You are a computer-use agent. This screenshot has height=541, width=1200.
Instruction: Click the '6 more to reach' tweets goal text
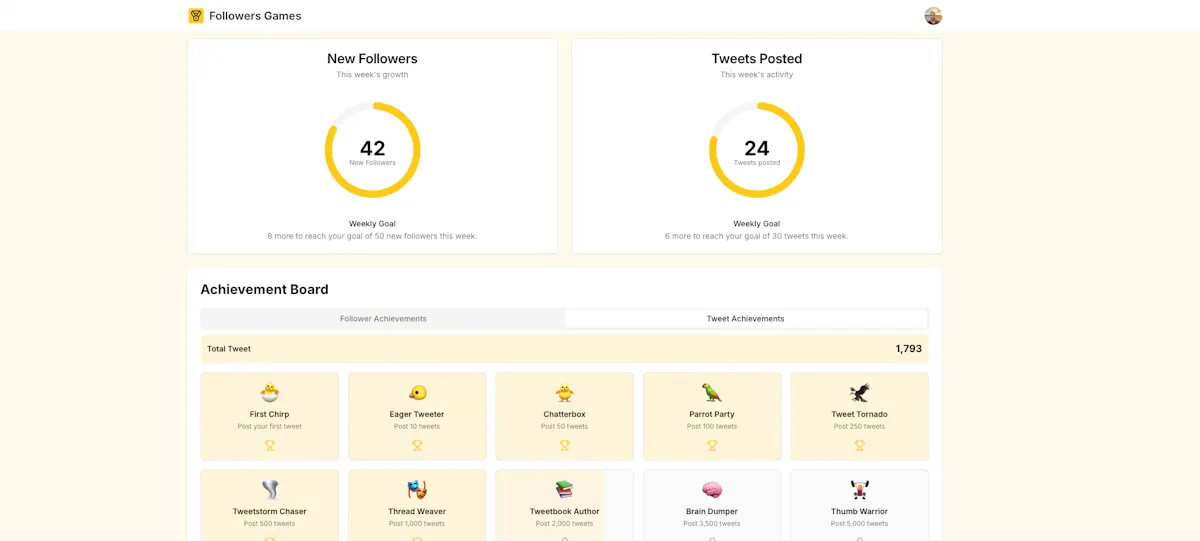tap(757, 237)
